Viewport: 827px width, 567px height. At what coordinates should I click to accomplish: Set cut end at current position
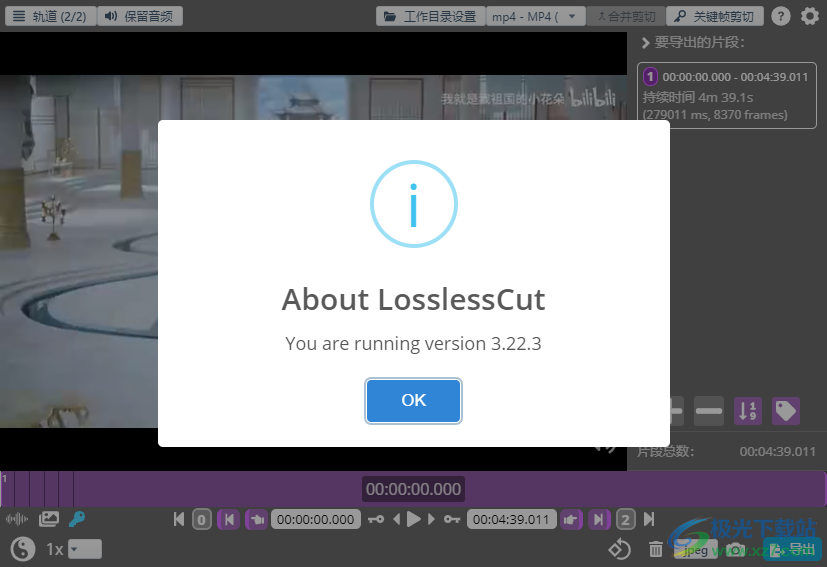tap(599, 520)
